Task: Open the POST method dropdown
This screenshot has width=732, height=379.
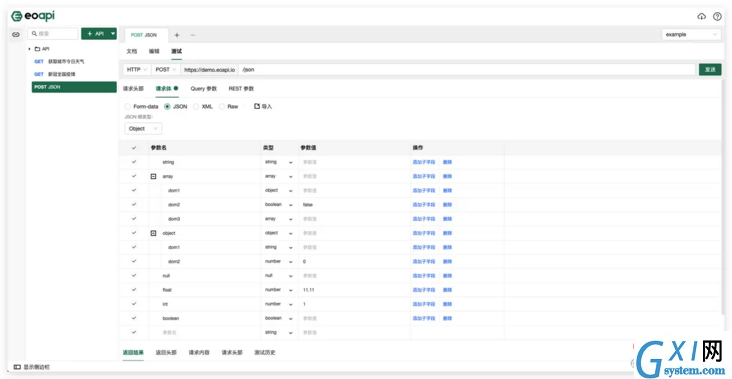Action: tap(166, 70)
